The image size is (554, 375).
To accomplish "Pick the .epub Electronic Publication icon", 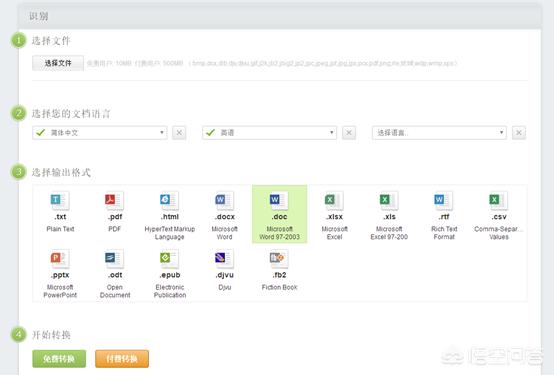I will [x=170, y=259].
